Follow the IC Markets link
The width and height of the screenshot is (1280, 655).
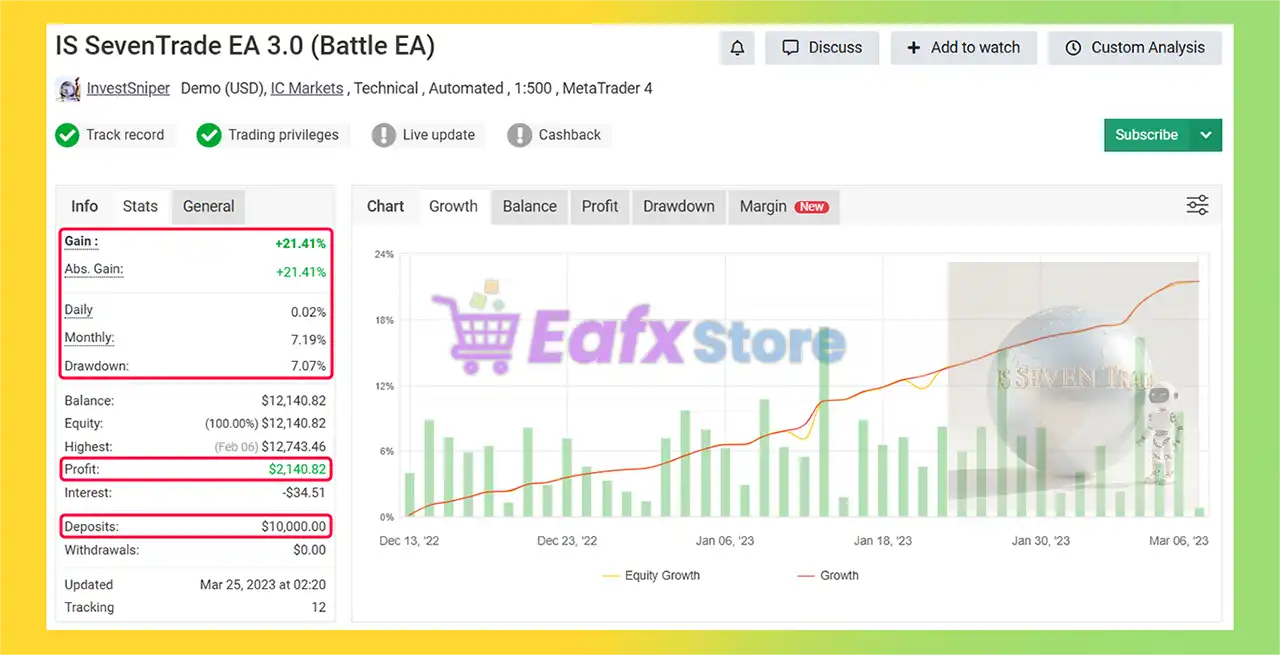pos(307,89)
